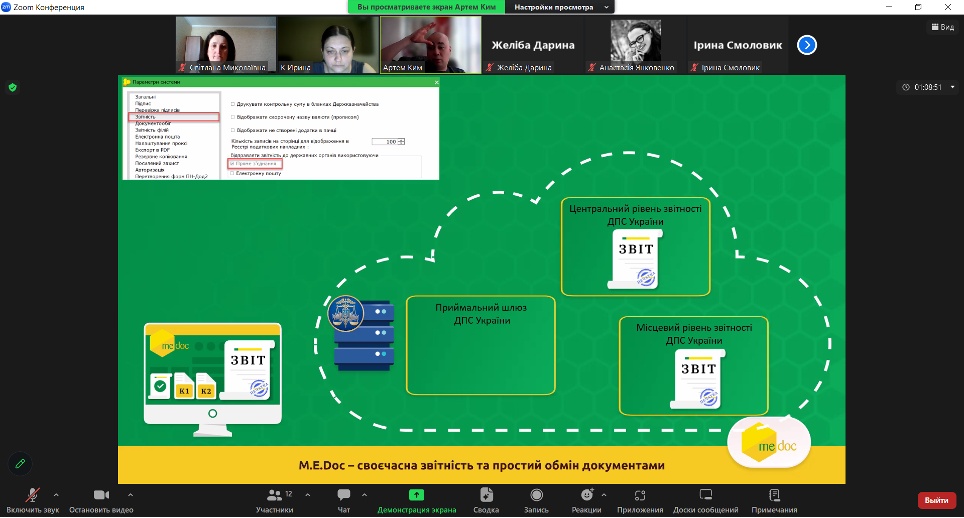
Task: Expand video options arrow beside Остановить видео
Action: tap(130, 495)
